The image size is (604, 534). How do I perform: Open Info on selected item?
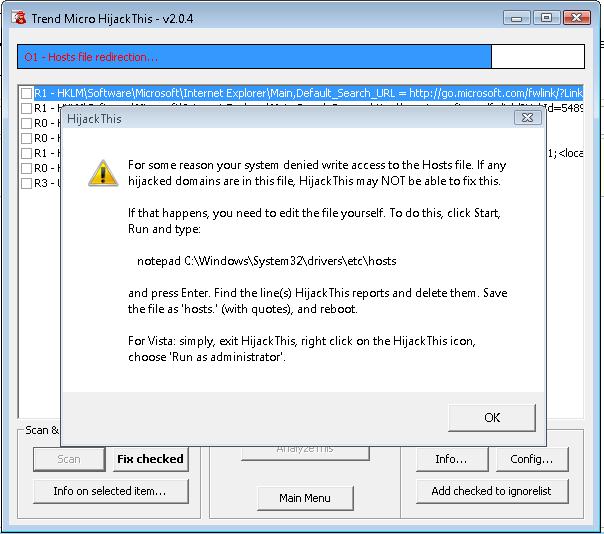pyautogui.click(x=111, y=491)
